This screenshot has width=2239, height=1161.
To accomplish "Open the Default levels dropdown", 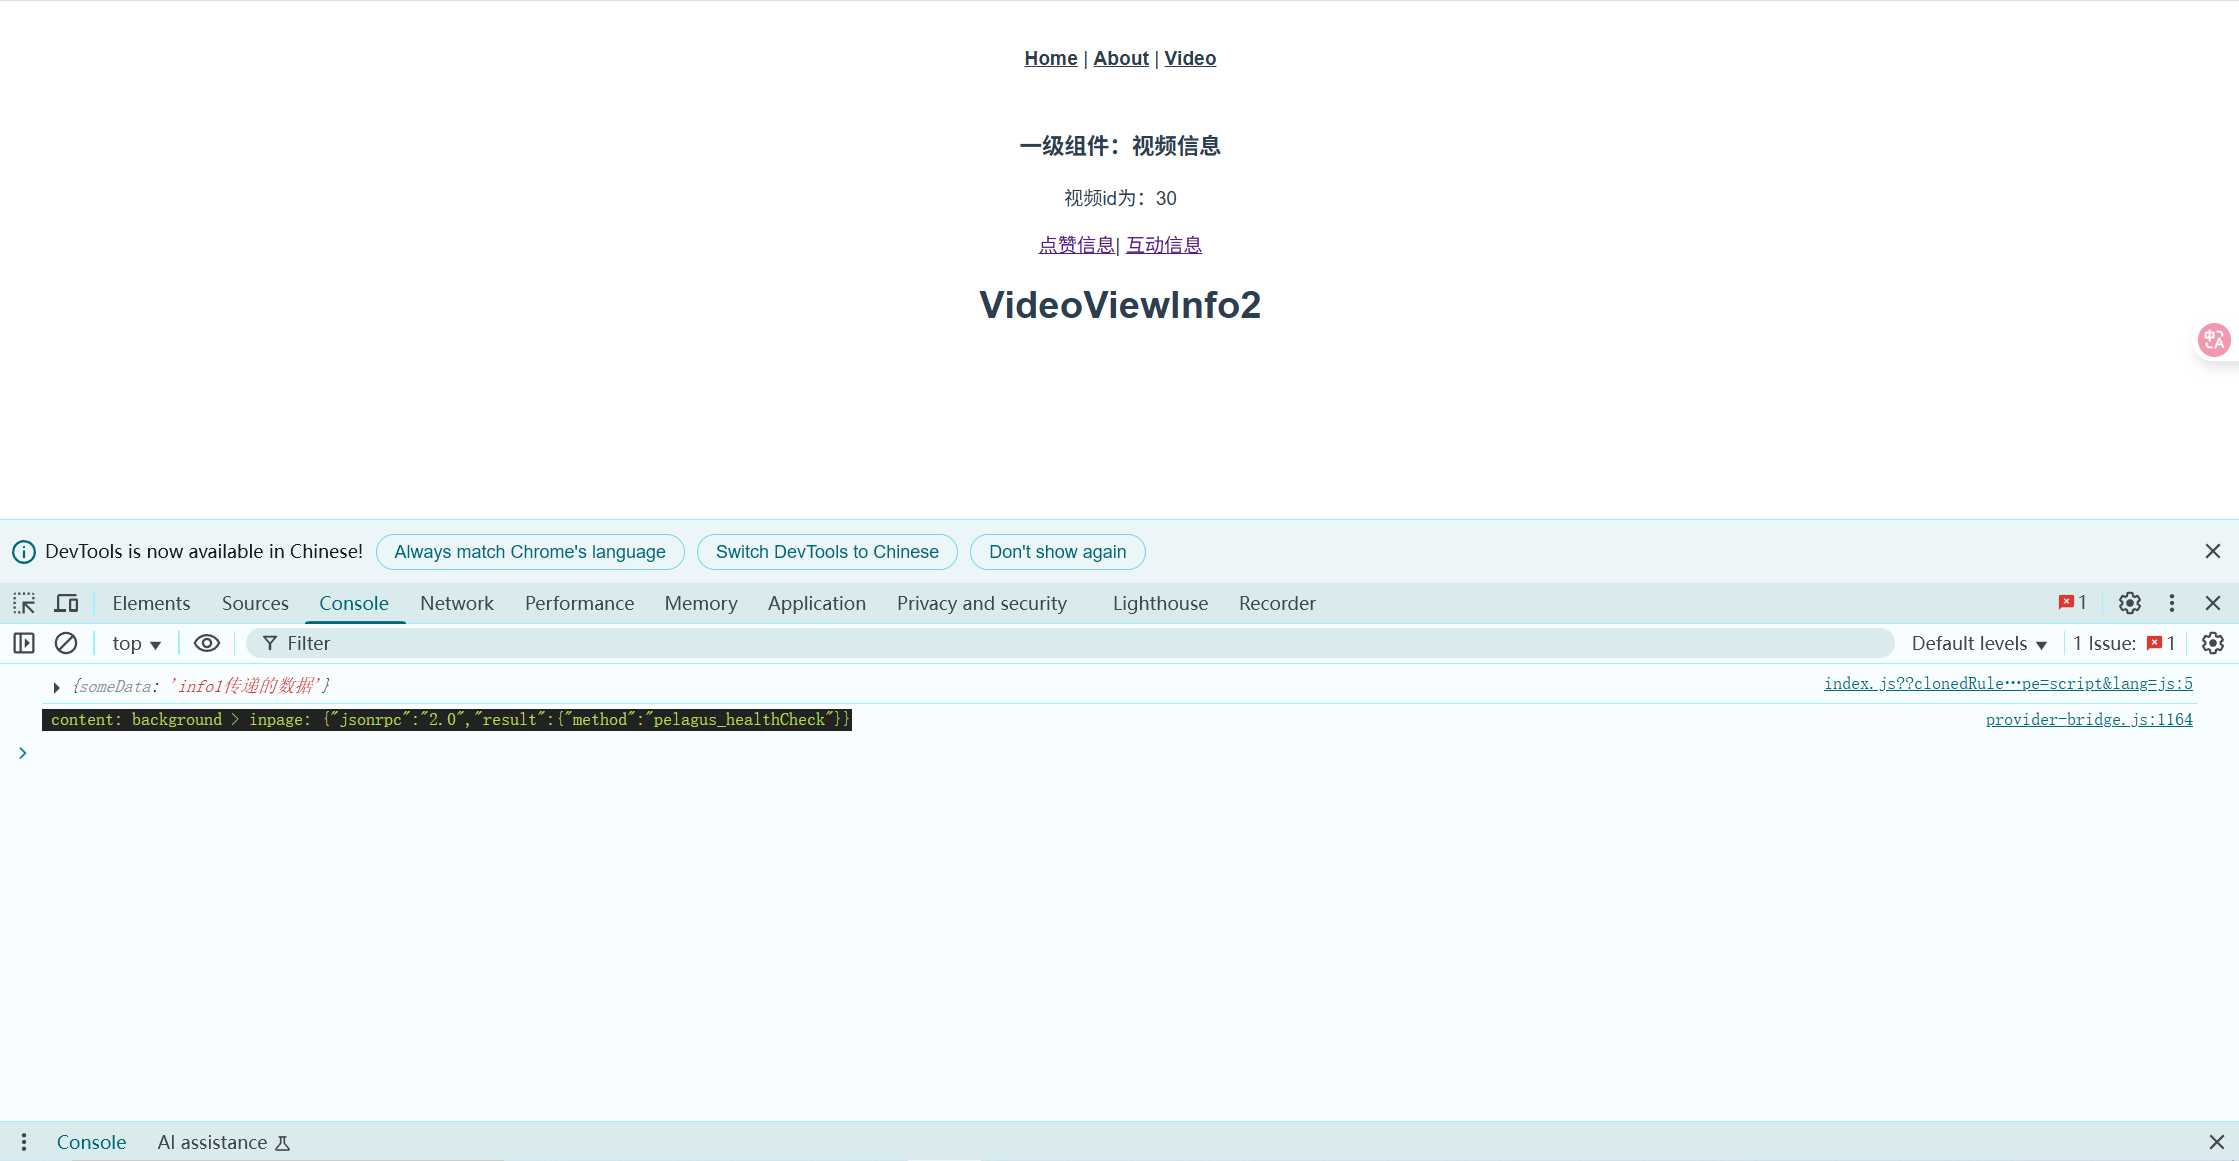I will (x=1978, y=643).
